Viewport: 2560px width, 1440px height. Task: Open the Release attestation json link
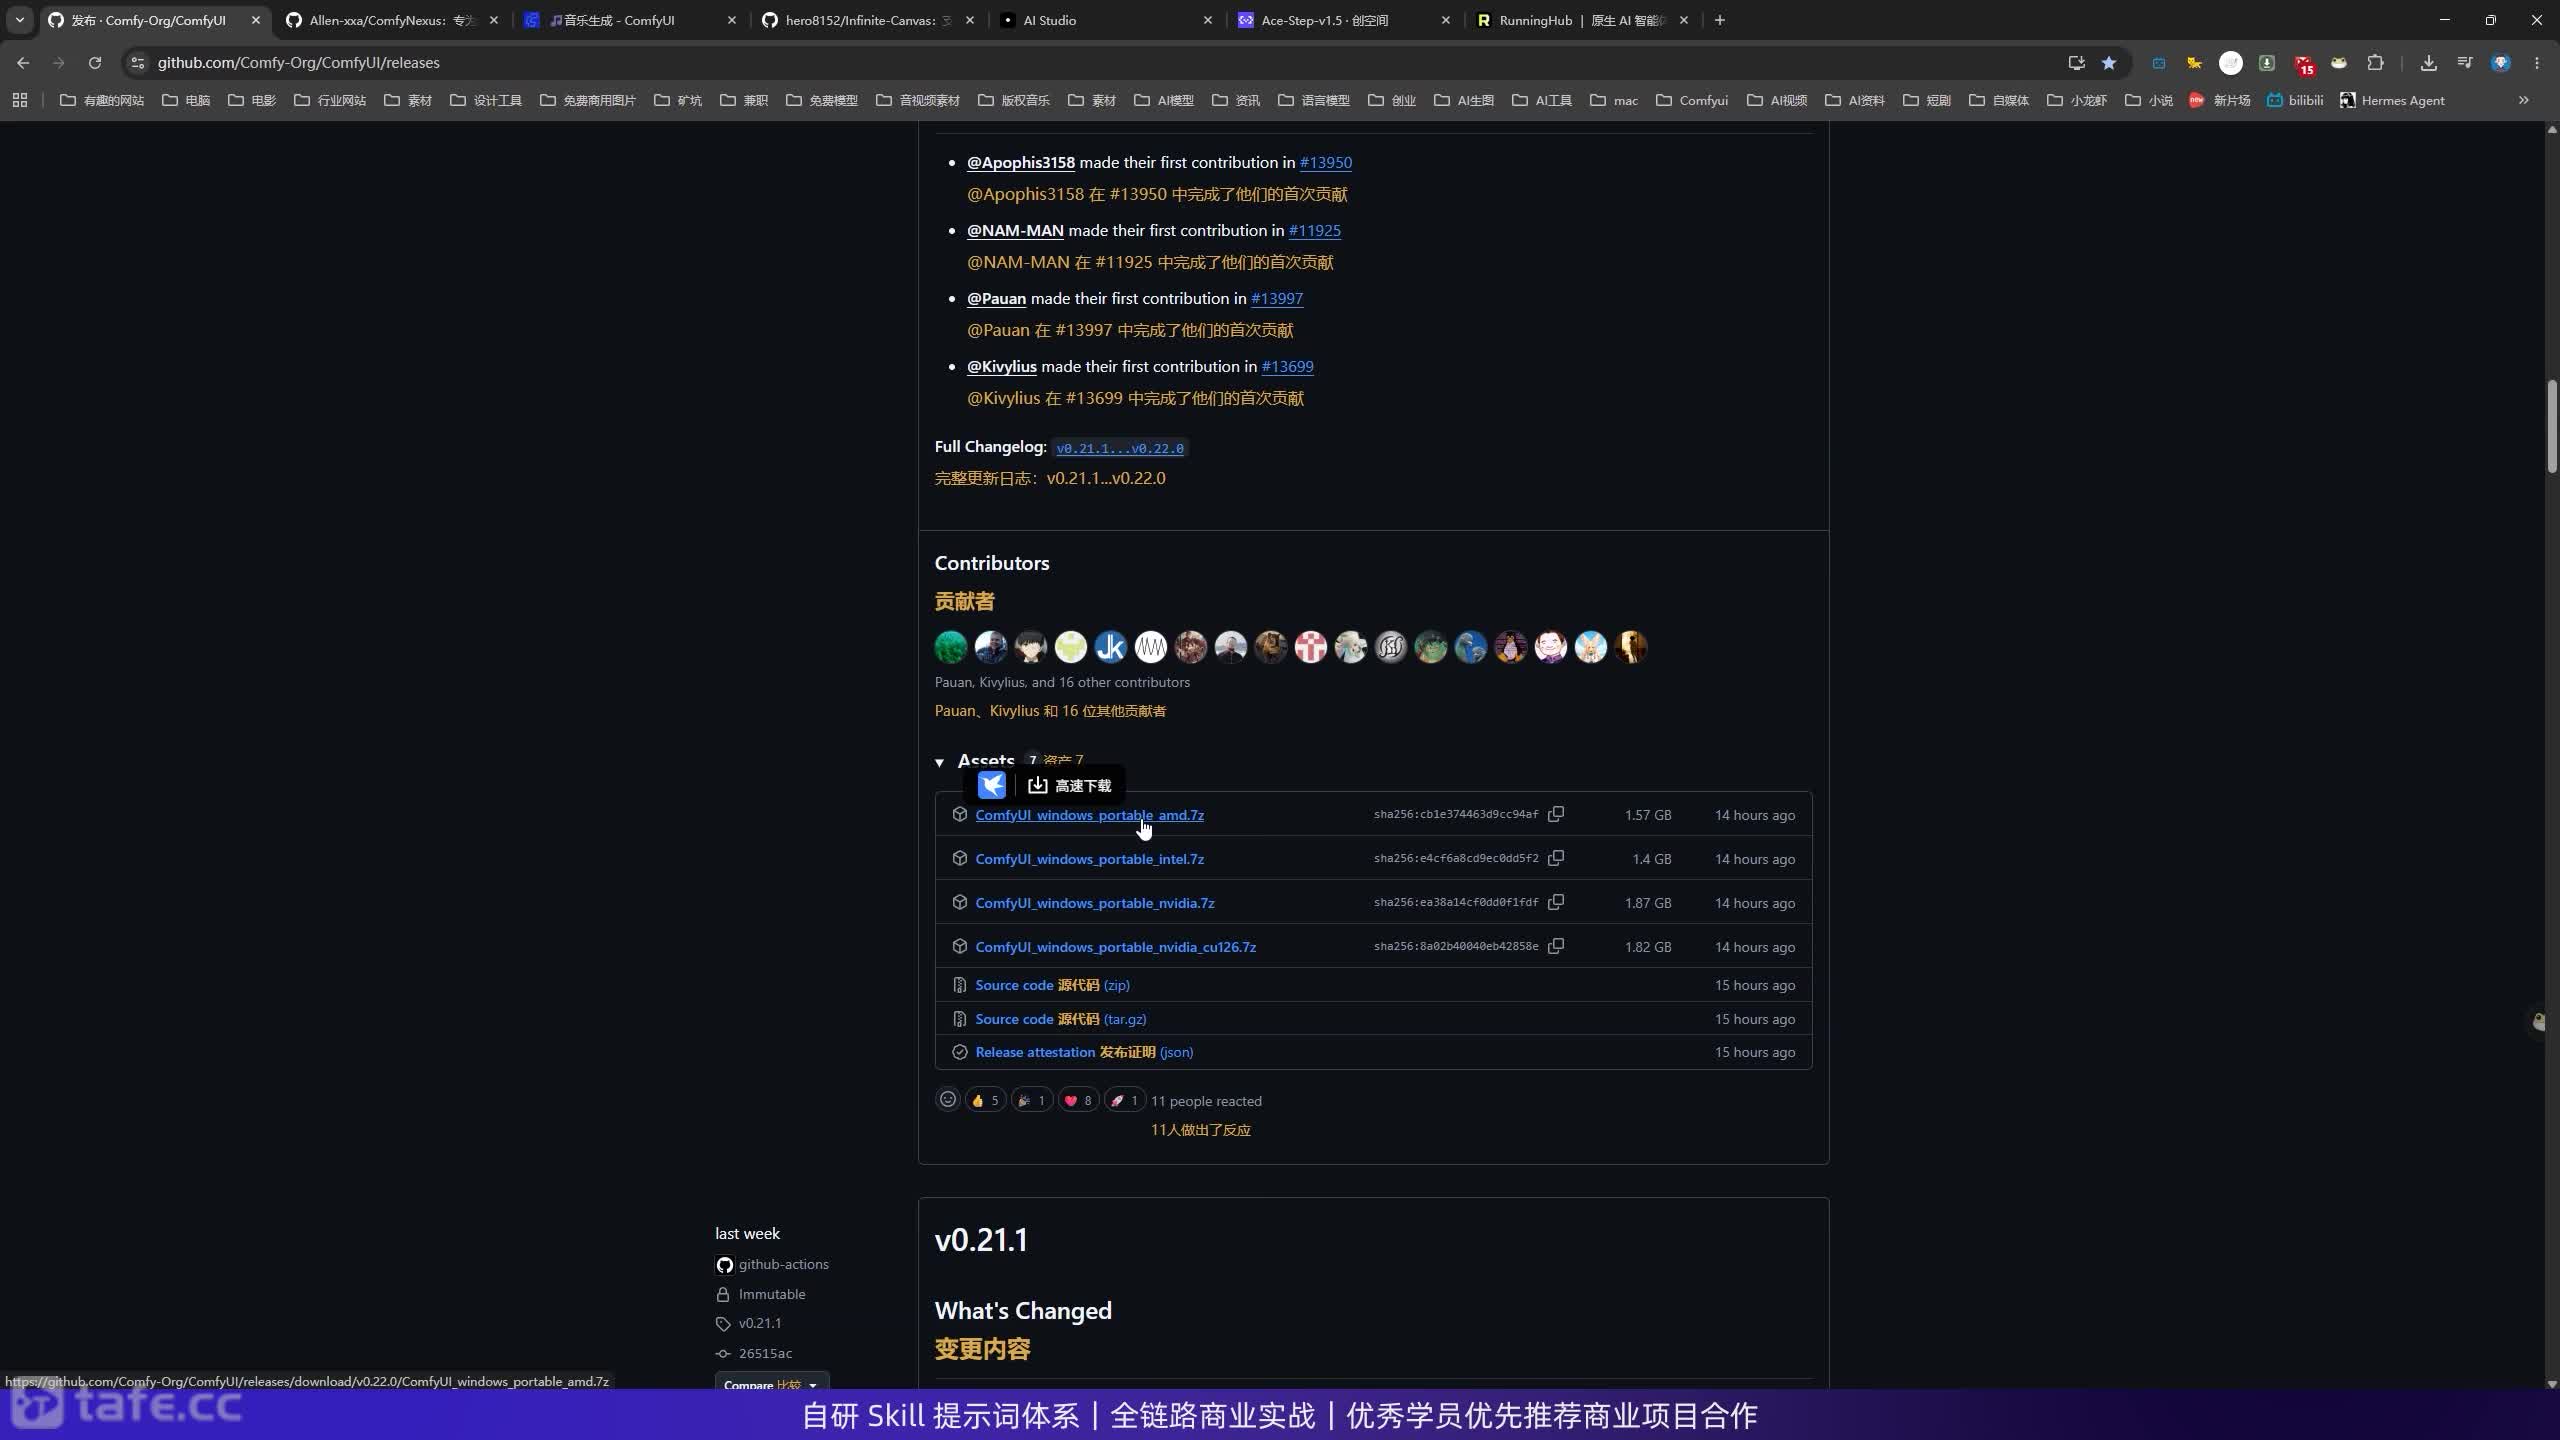click(1084, 1052)
